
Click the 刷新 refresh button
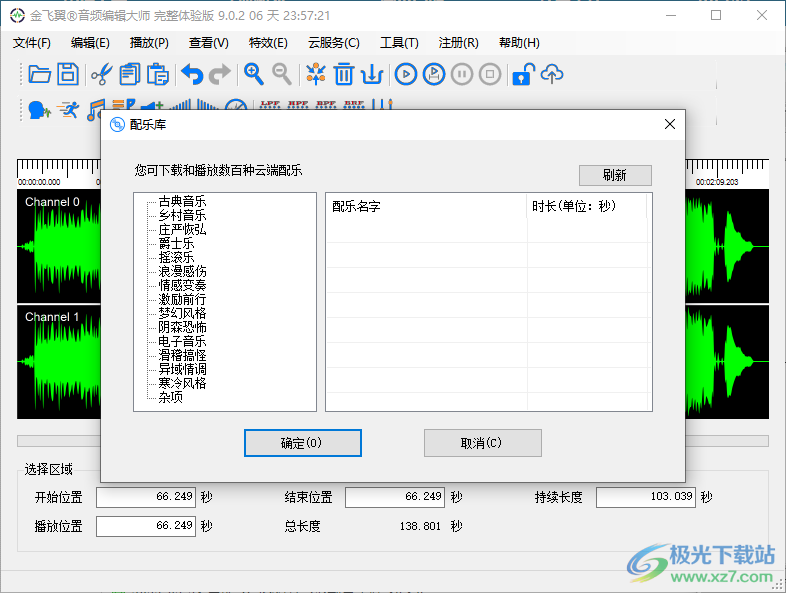point(615,175)
